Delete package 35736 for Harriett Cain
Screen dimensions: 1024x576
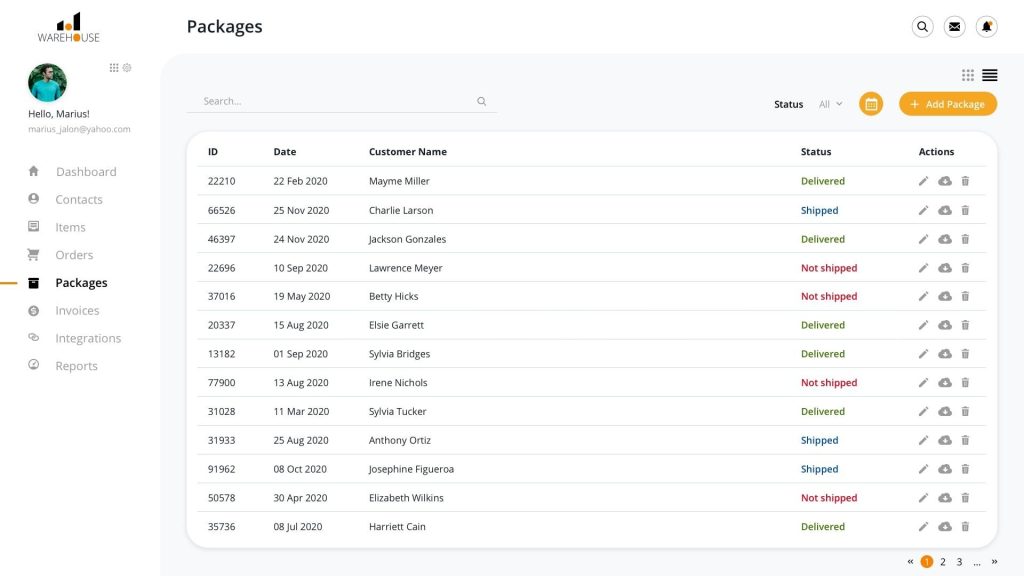point(965,527)
